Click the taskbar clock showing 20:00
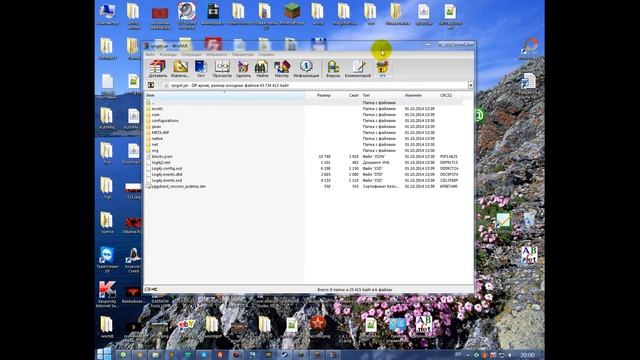Screen dimensions: 640x360 tap(527, 355)
